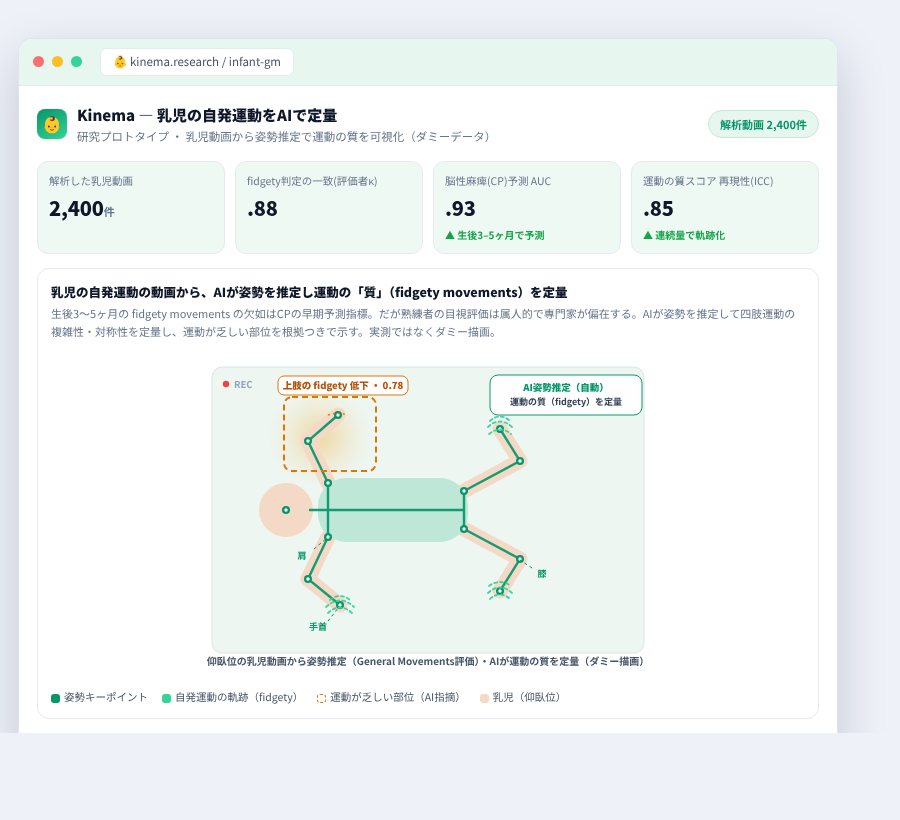Open the 脳性麻痺(CP)予測 AUC card
This screenshot has height=820, width=900.
(x=527, y=207)
